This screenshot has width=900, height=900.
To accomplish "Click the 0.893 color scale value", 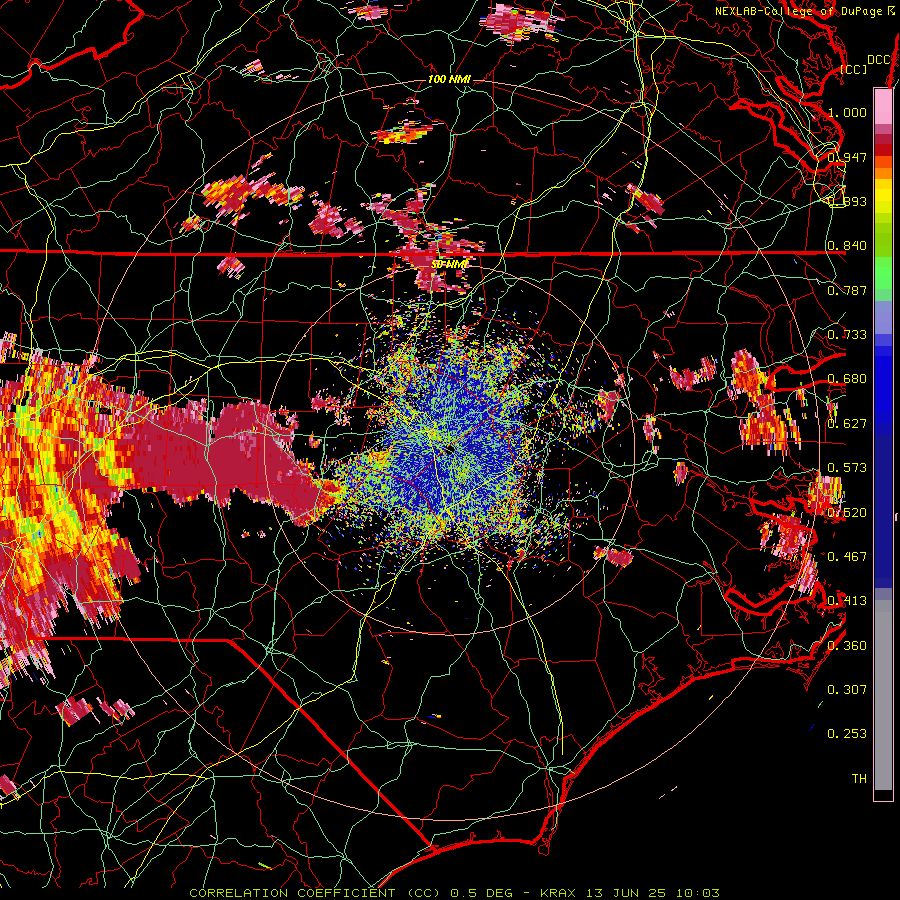I will point(847,201).
